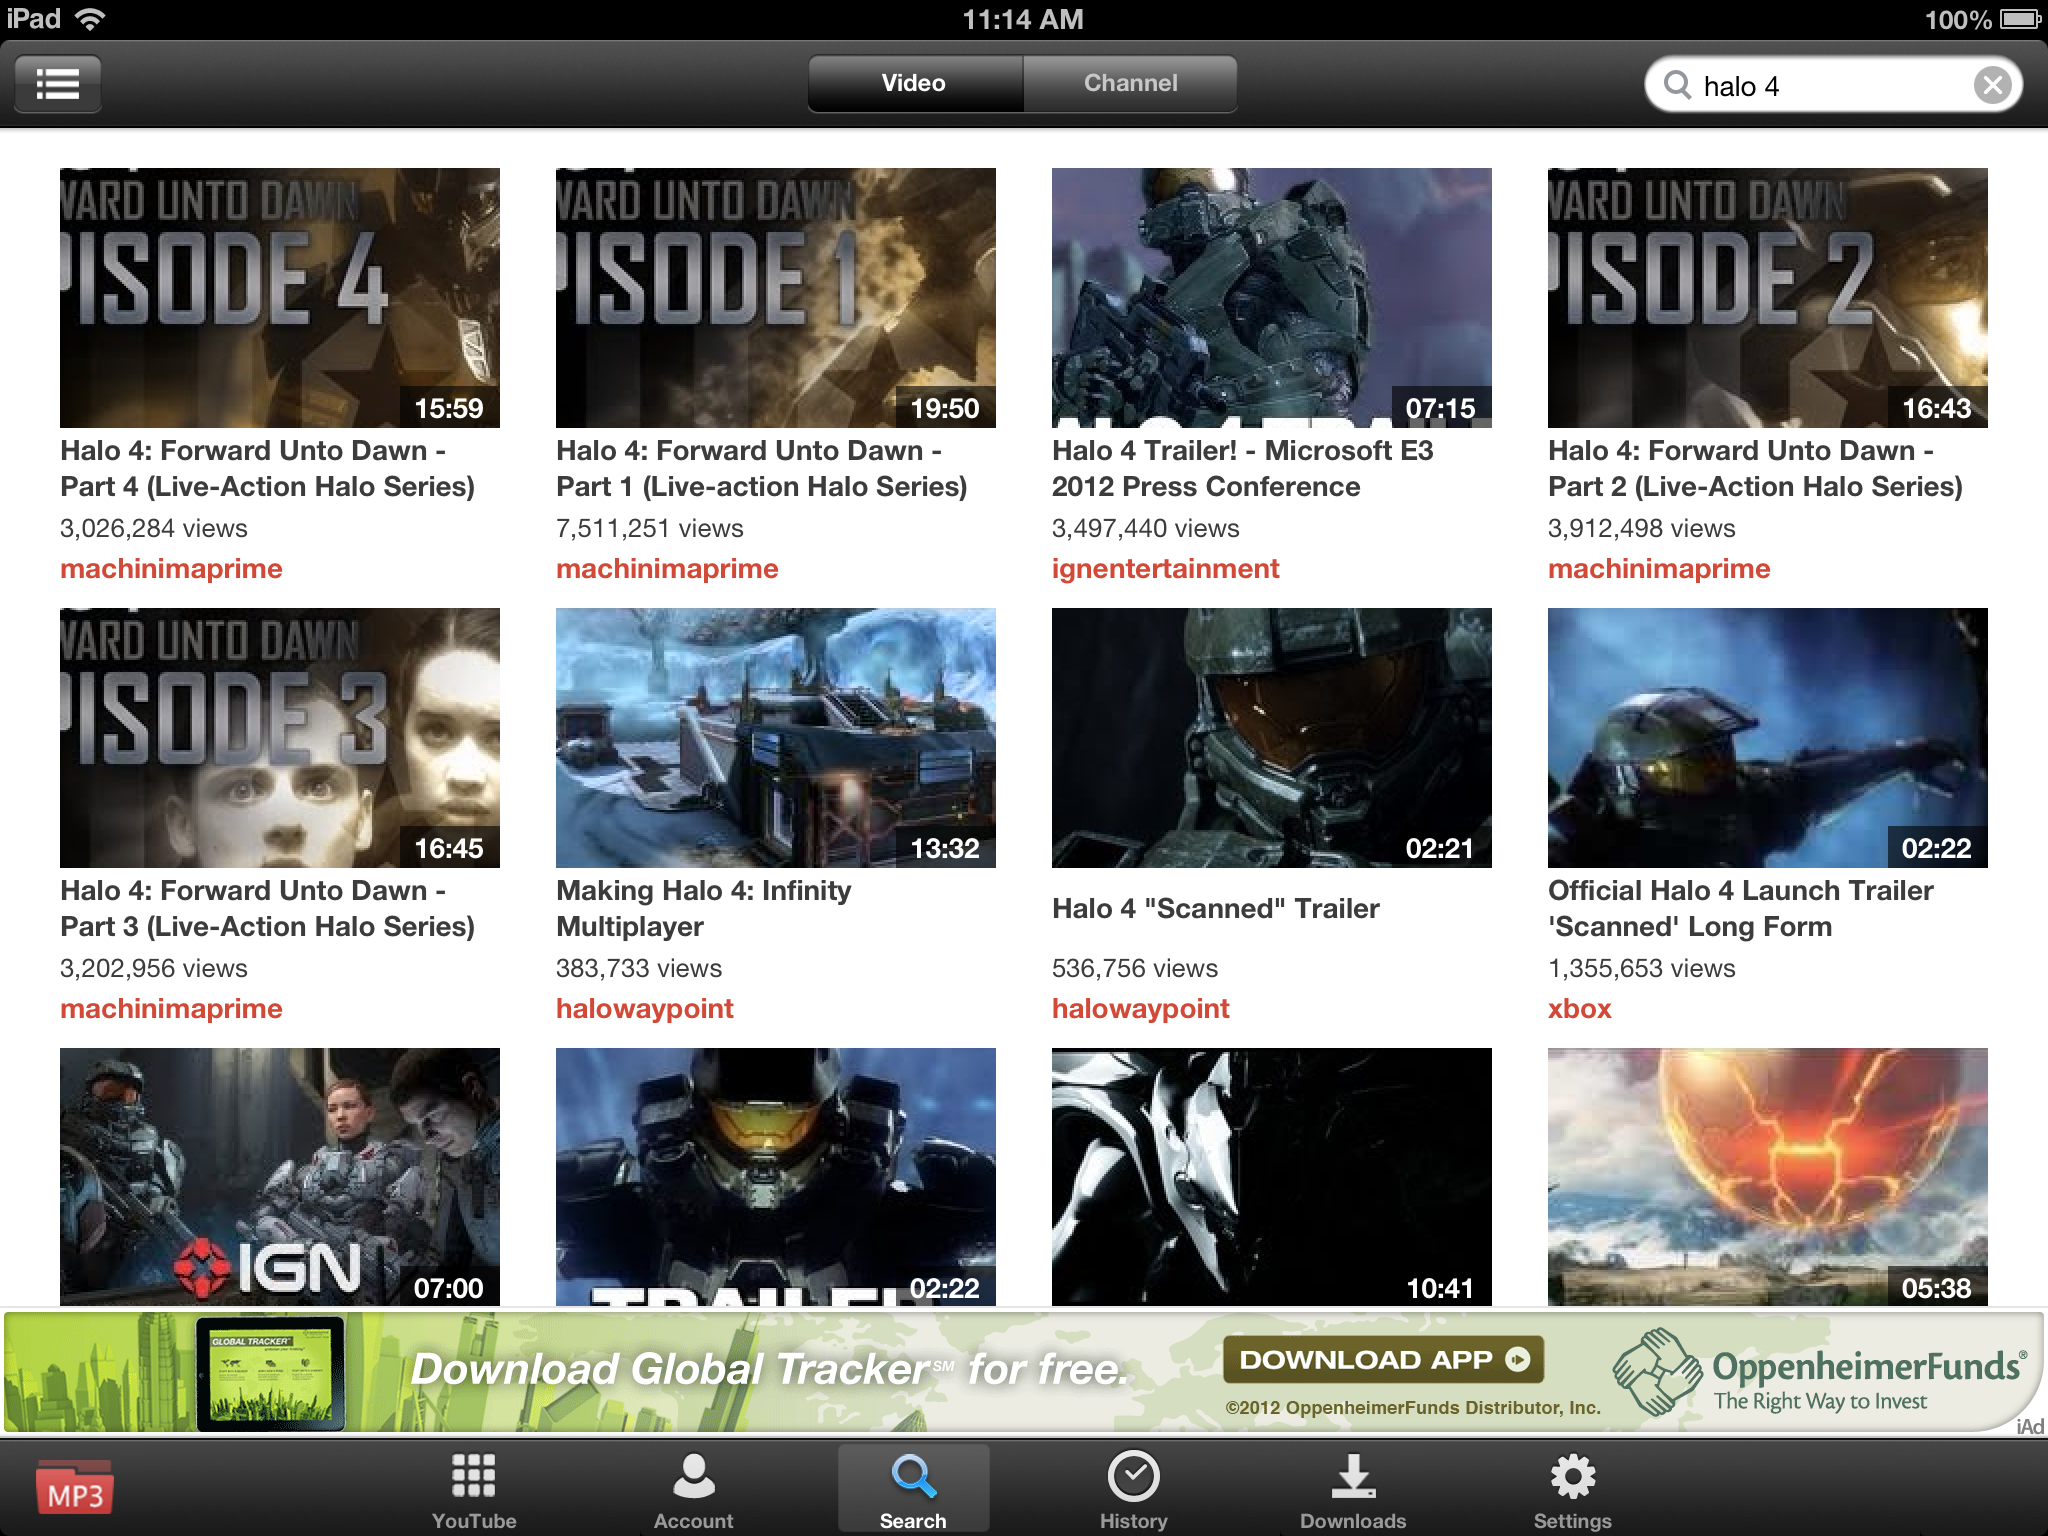The height and width of the screenshot is (1536, 2048).
Task: Play the Episode 2 thumbnail video
Action: tap(1768, 298)
